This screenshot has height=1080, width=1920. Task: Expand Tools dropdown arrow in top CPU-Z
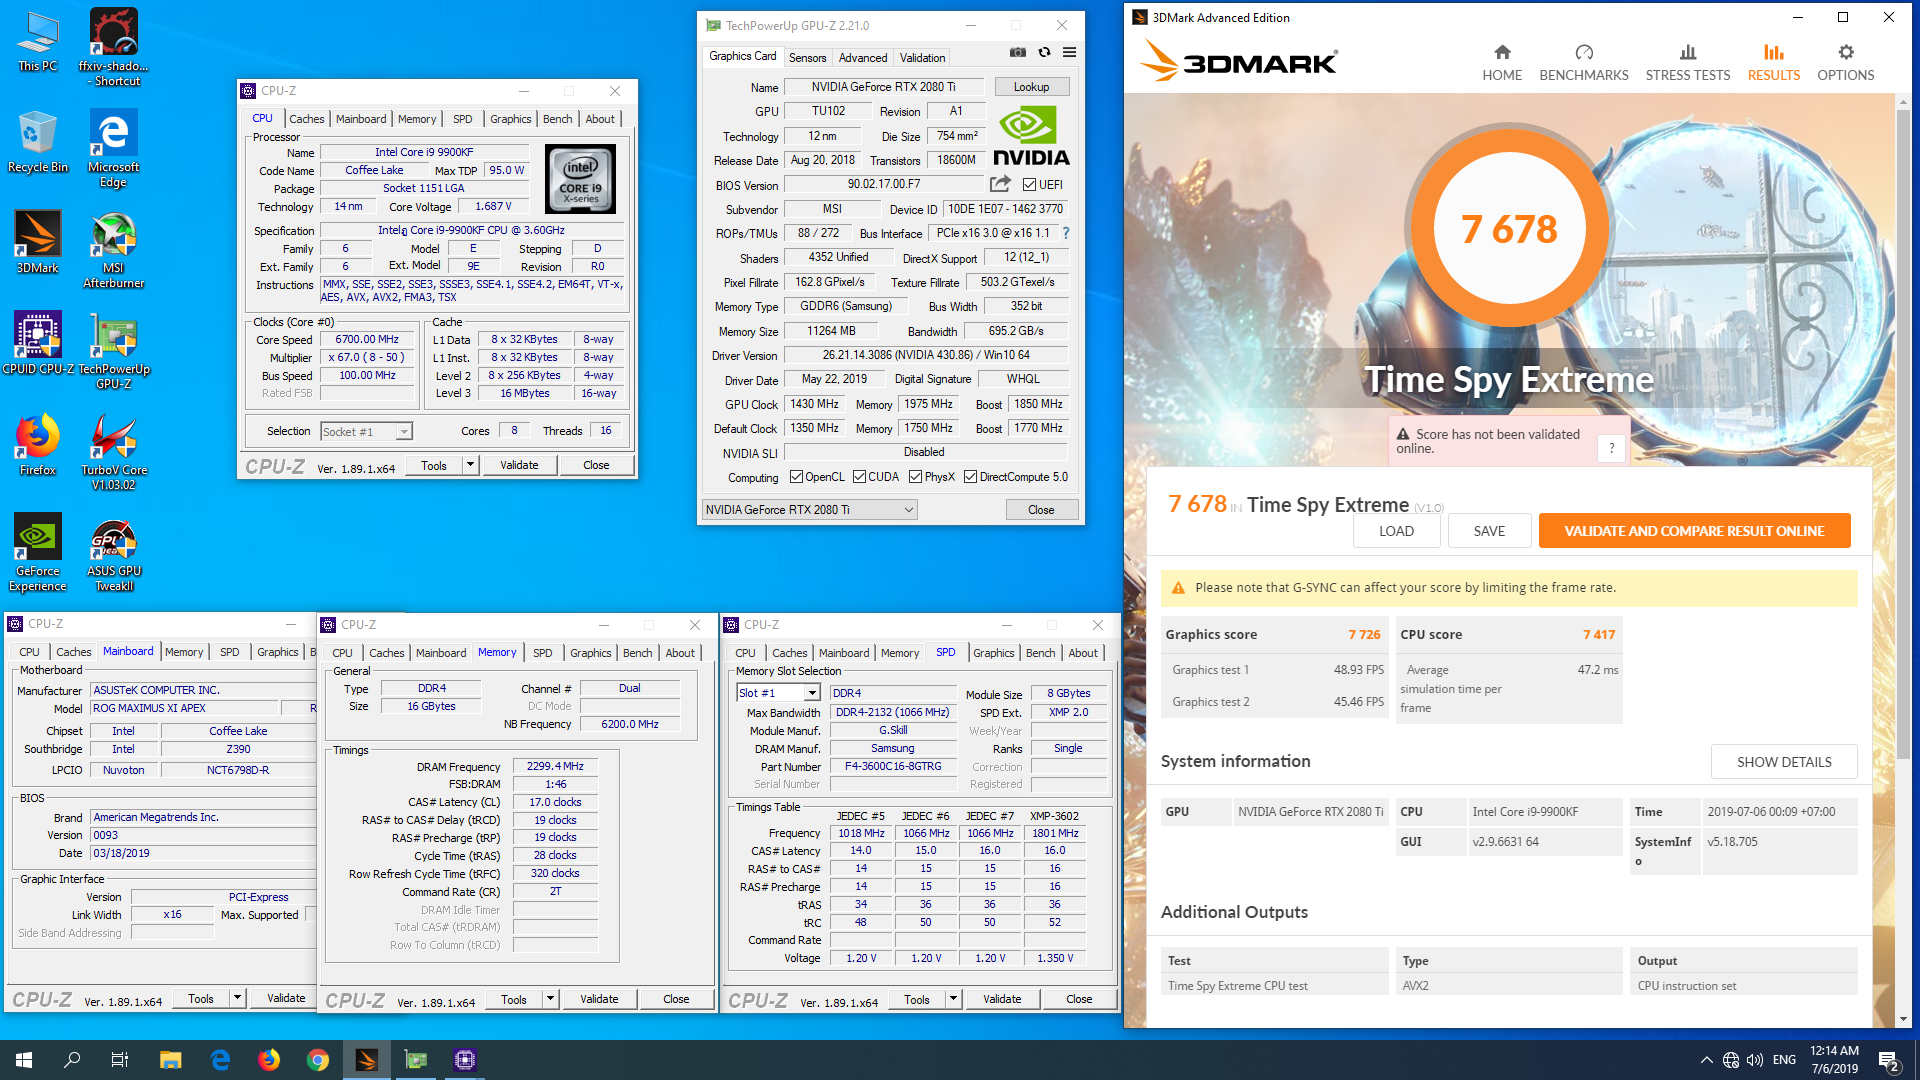[x=470, y=465]
